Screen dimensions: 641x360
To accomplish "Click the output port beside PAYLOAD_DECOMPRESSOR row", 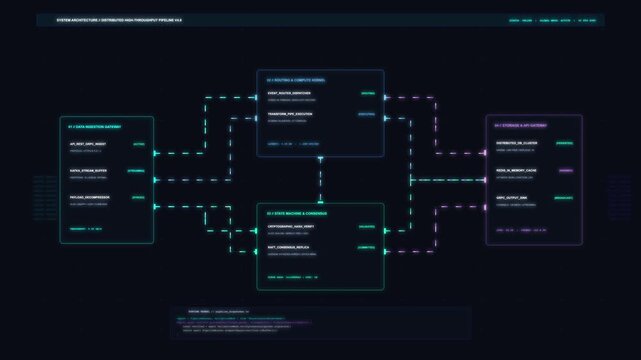I will 155,207.
